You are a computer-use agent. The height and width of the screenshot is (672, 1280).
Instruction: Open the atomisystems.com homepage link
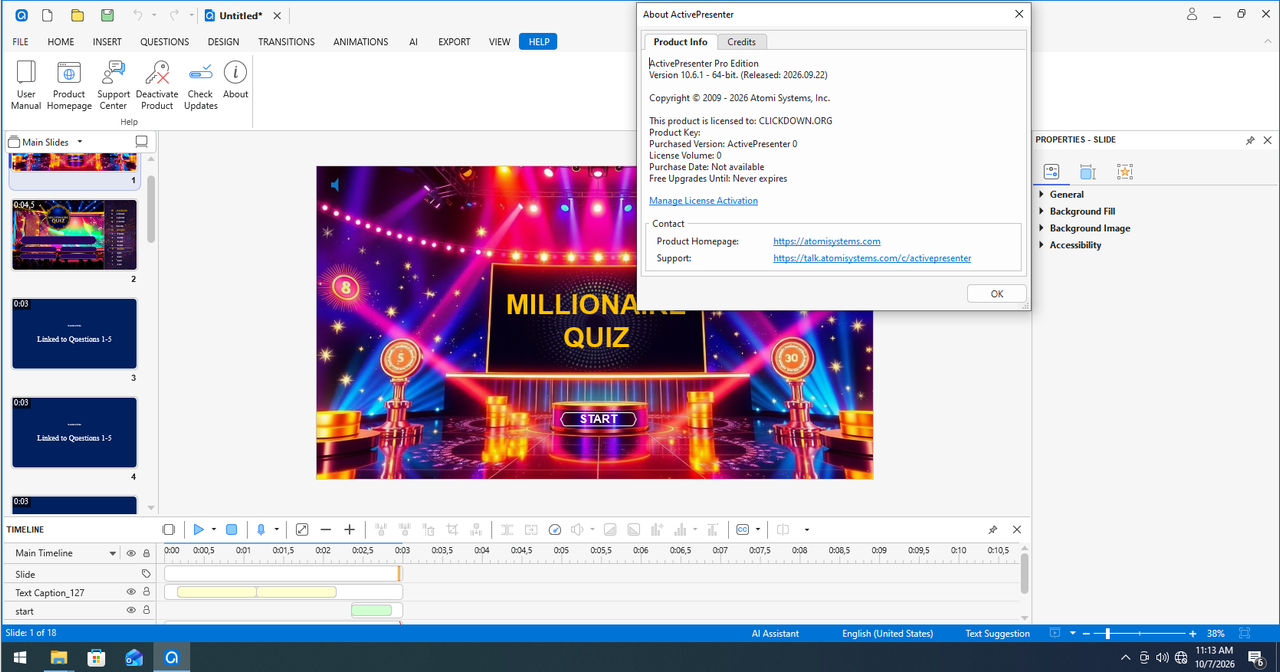pos(827,241)
